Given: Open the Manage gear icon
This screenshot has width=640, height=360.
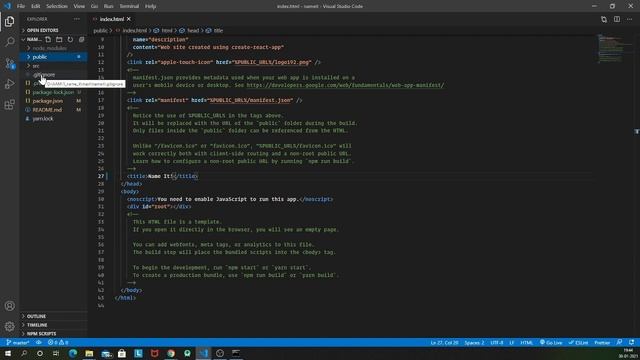Looking at the screenshot, I should tap(9, 326).
